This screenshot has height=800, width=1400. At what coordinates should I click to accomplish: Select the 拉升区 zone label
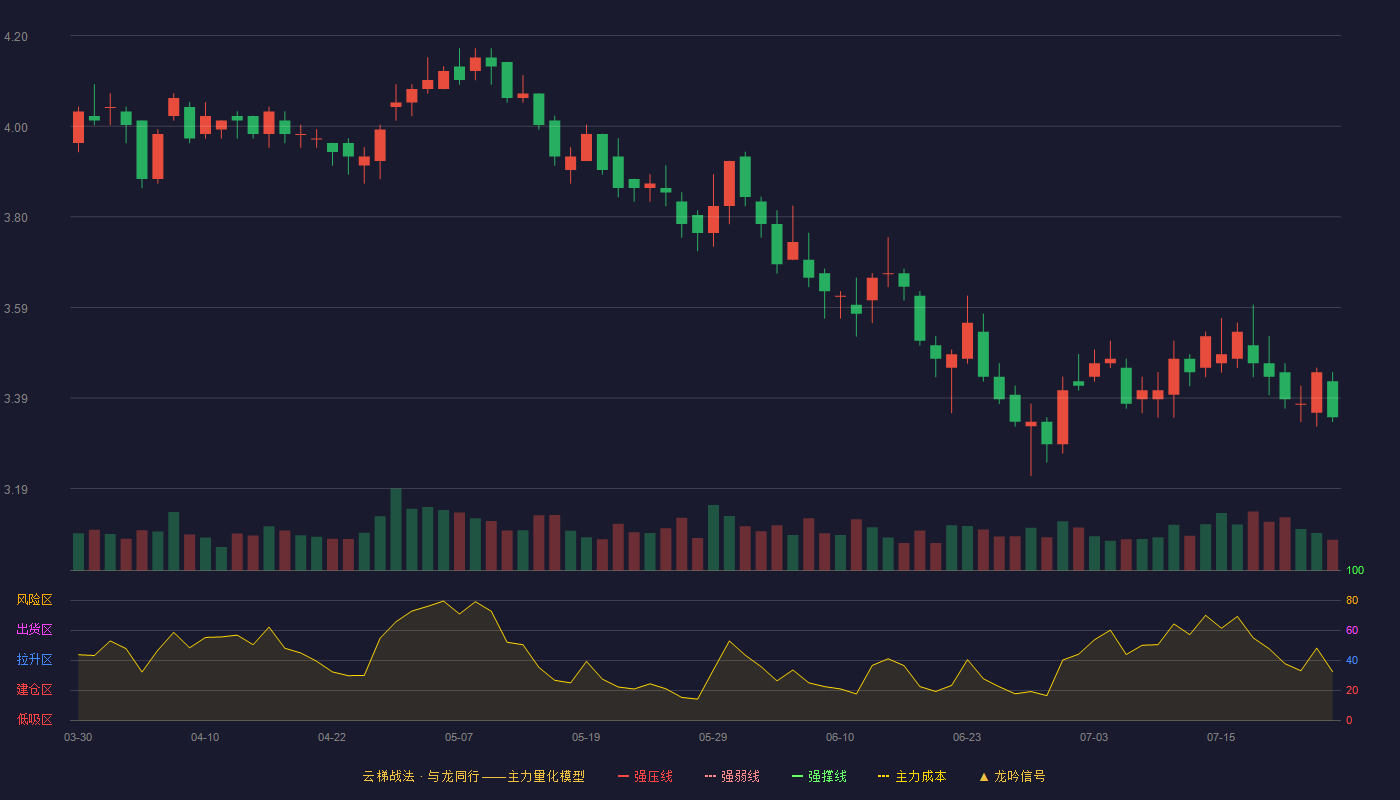34,660
